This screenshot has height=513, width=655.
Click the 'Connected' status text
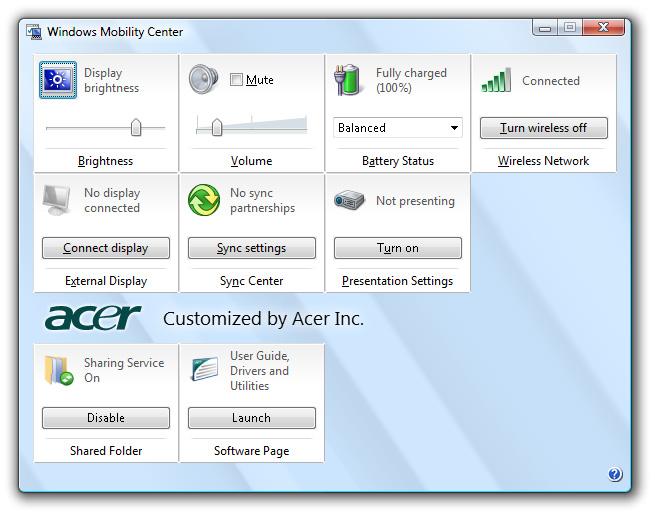pos(551,81)
